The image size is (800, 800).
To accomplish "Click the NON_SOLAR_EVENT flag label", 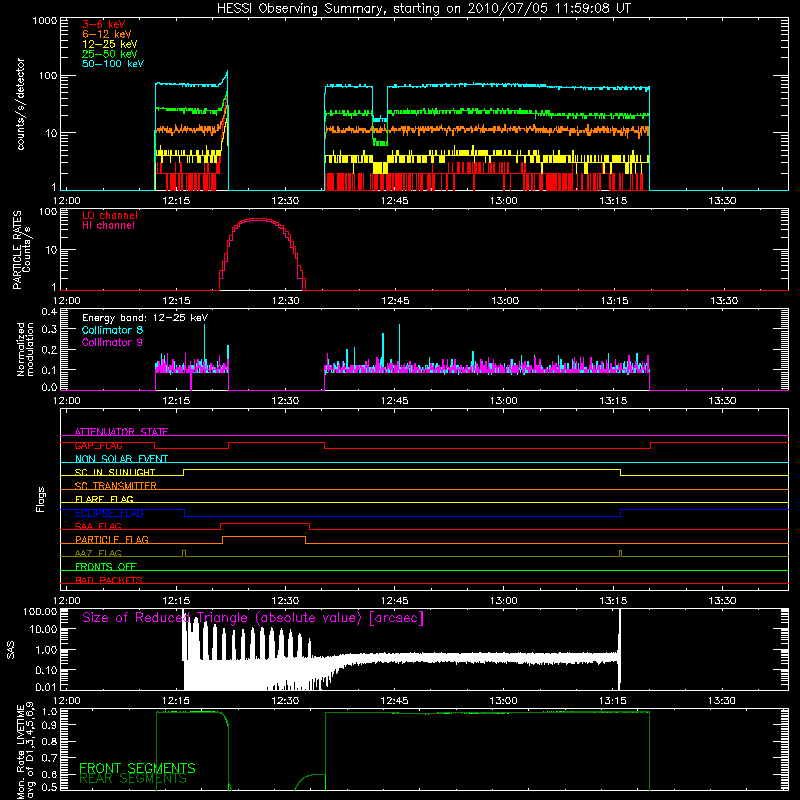I will coord(121,459).
